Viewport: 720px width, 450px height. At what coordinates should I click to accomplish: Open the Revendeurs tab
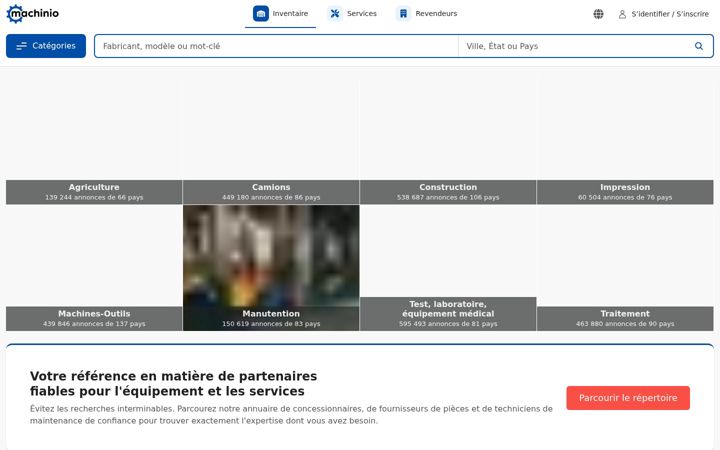pos(427,14)
